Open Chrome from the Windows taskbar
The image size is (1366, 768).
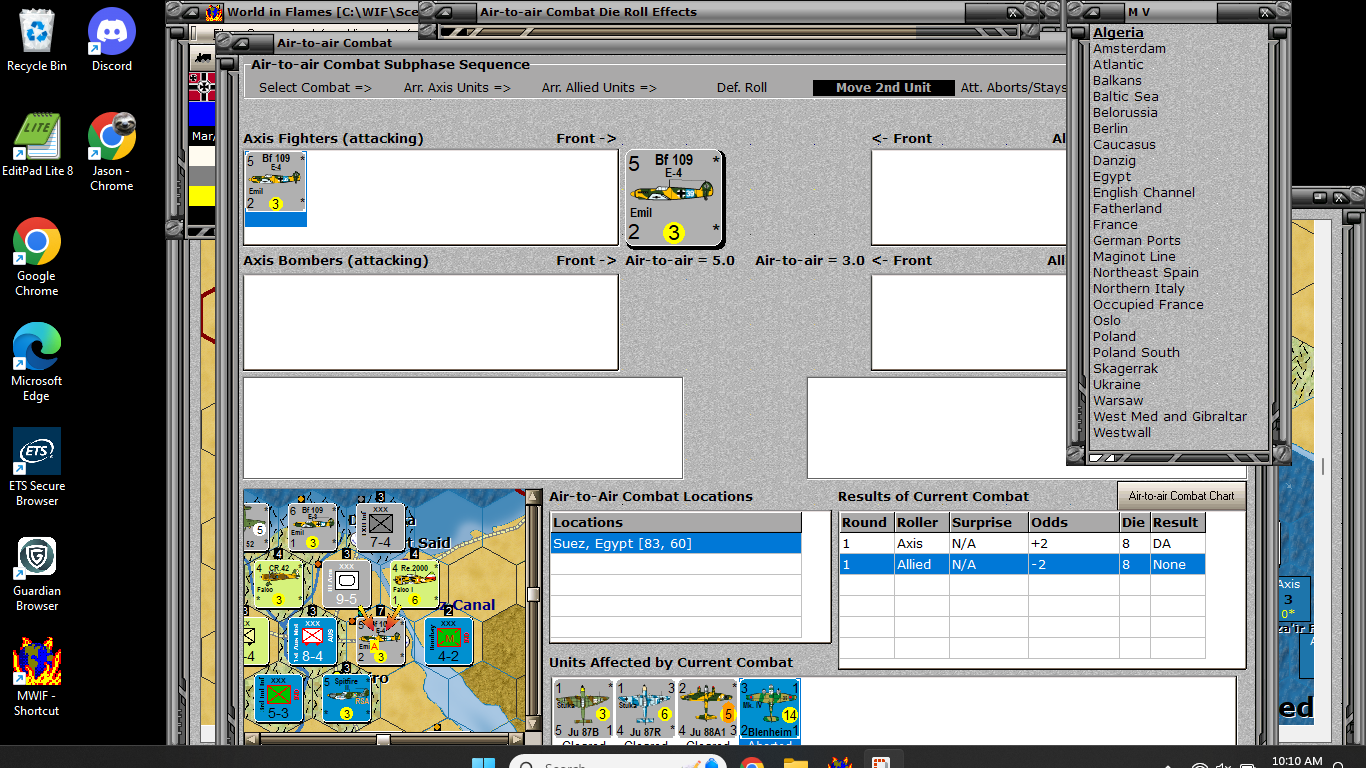tap(752, 762)
